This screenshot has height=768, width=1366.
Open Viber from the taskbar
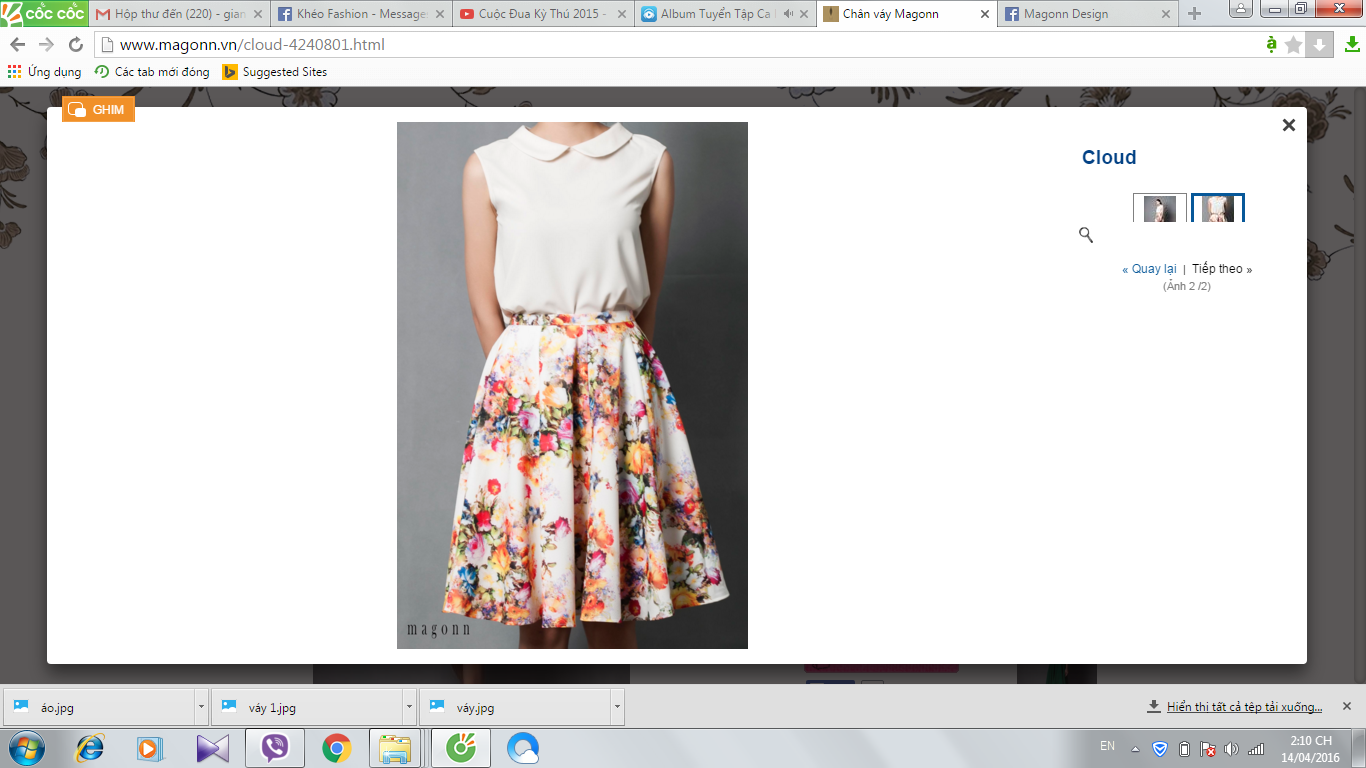[x=274, y=748]
